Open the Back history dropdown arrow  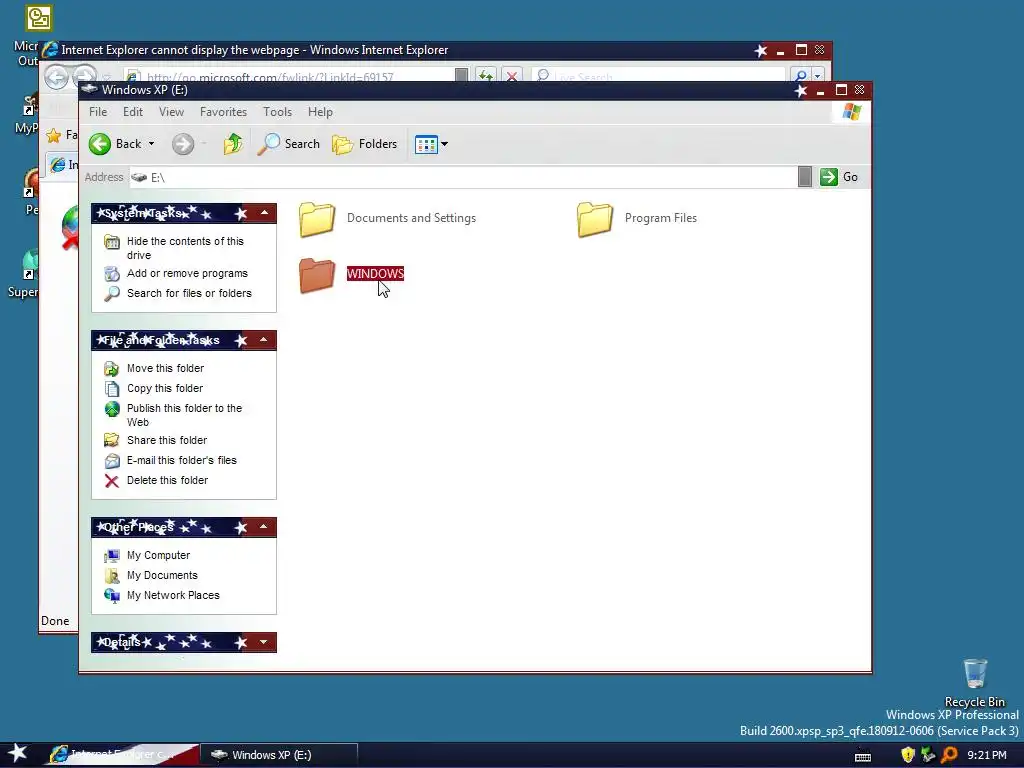152,144
